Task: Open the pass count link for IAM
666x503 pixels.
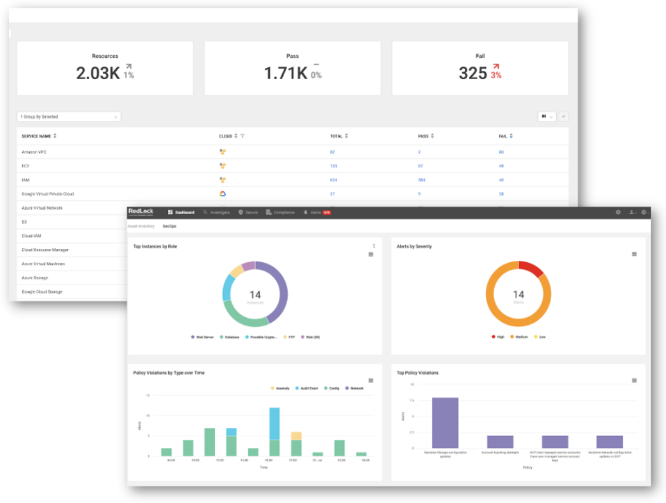Action: 422,180
